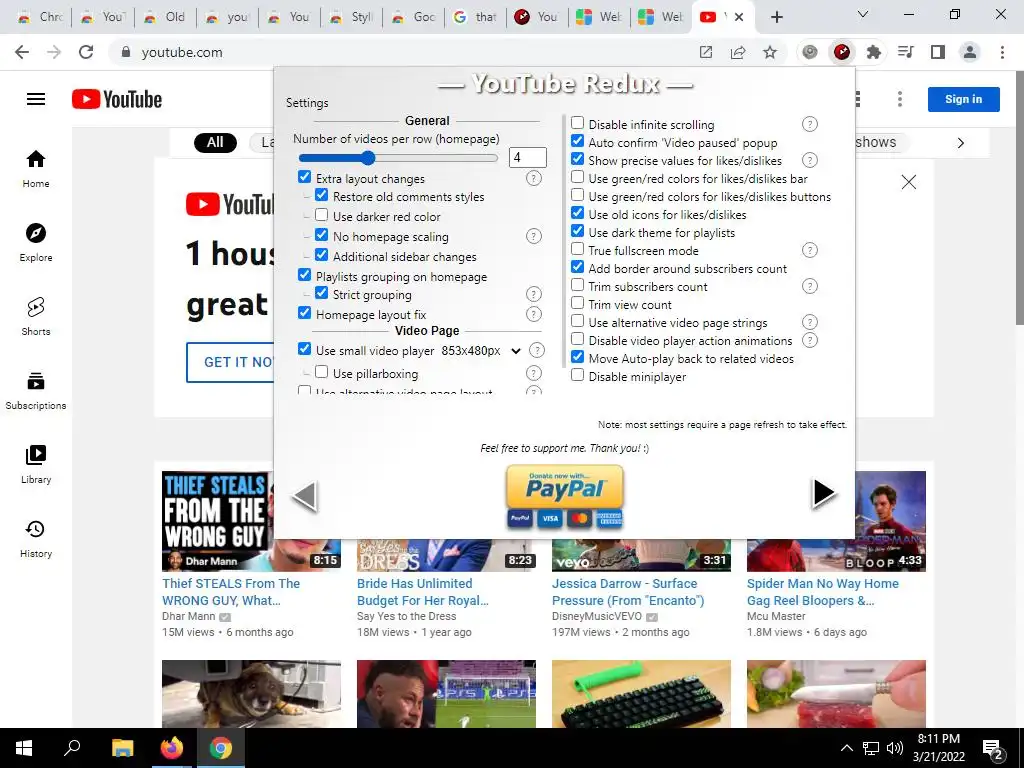1024x768 pixels.
Task: Open History in the sidebar
Action: (36, 537)
